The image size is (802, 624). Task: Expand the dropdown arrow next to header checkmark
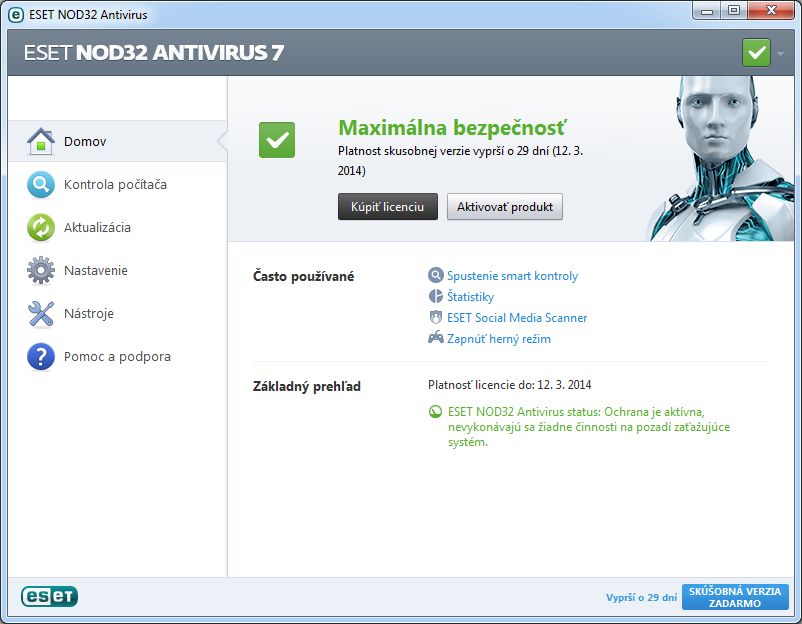[x=780, y=53]
